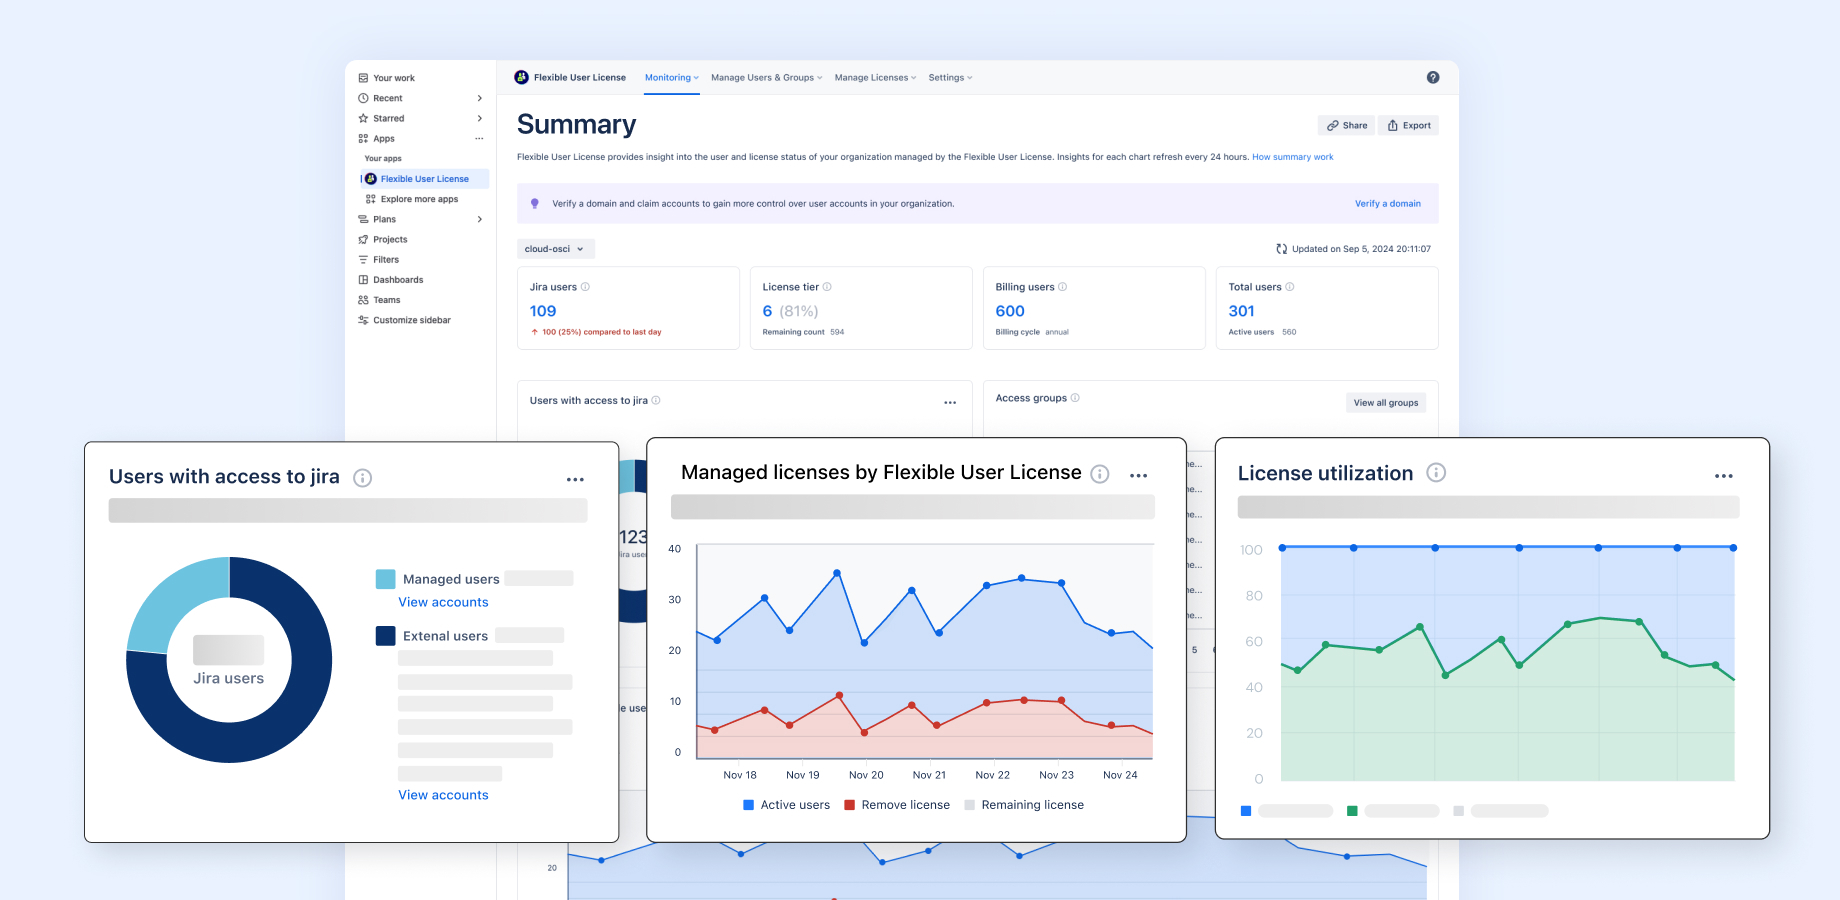Image resolution: width=1840 pixels, height=900 pixels.
Task: Open the Manage Licenses menu
Action: pos(875,78)
